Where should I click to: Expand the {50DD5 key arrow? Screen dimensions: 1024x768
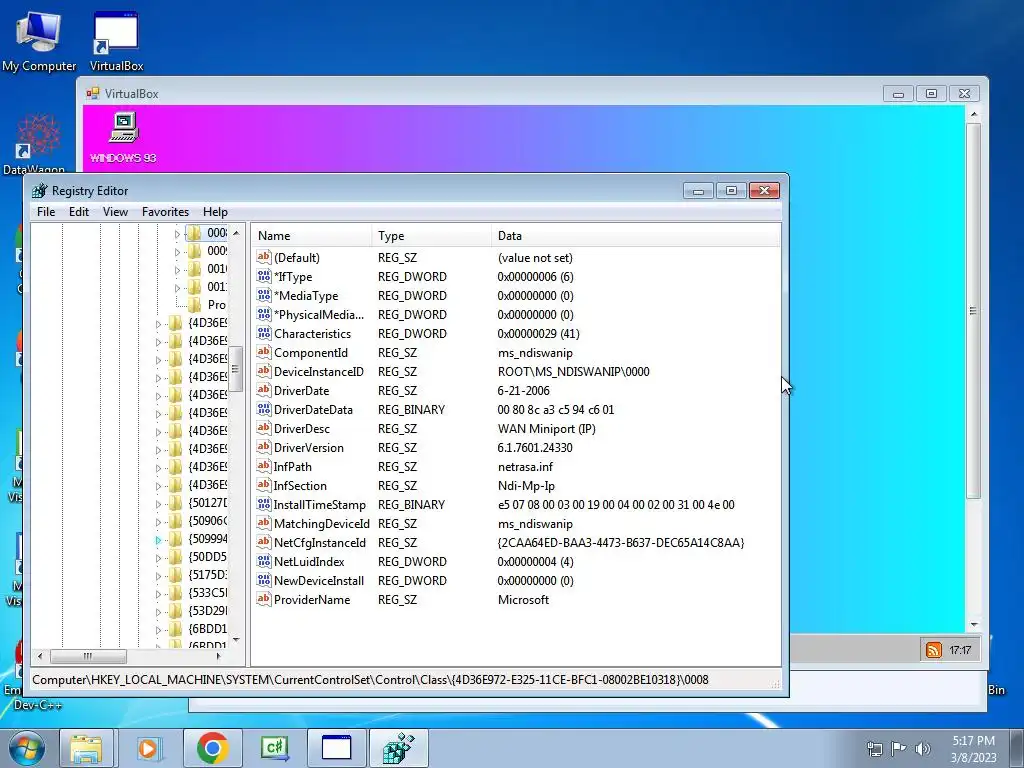[x=158, y=558]
